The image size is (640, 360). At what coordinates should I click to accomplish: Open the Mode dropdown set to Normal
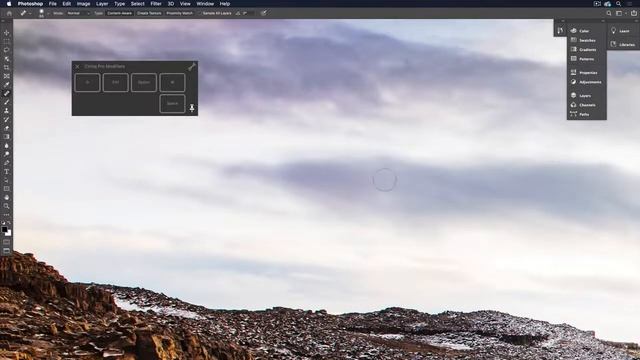tap(78, 13)
